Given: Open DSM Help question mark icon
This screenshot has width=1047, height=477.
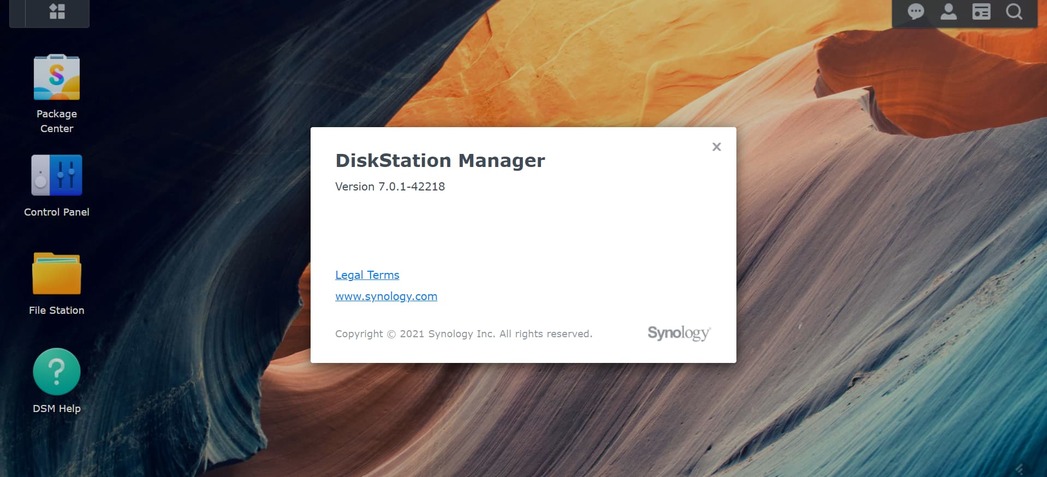Looking at the screenshot, I should click(57, 371).
